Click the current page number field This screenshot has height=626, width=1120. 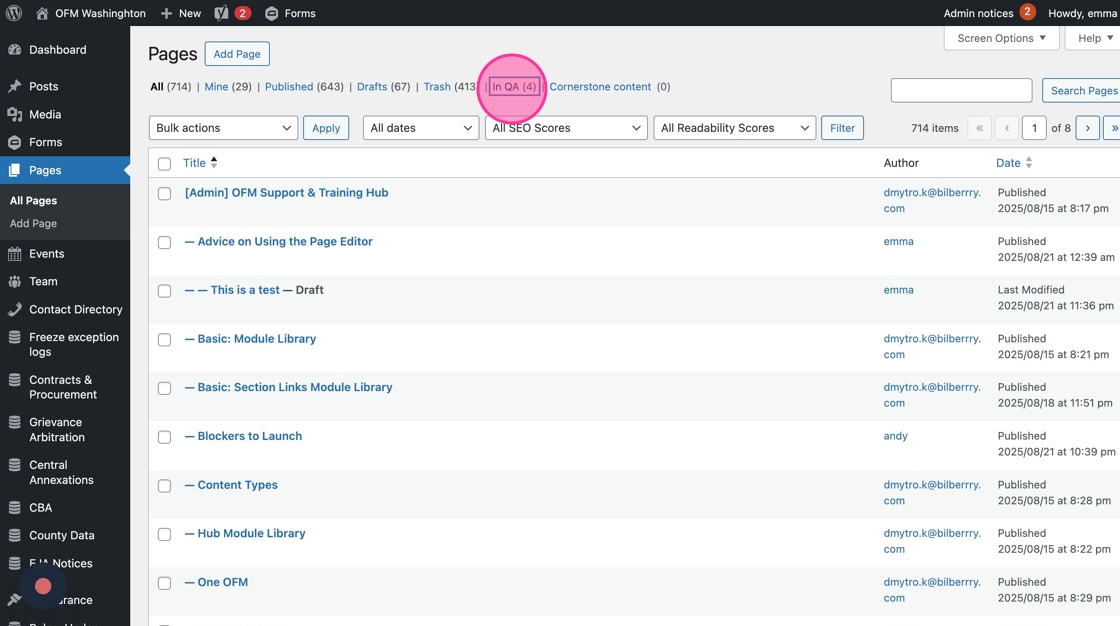[x=1034, y=128]
